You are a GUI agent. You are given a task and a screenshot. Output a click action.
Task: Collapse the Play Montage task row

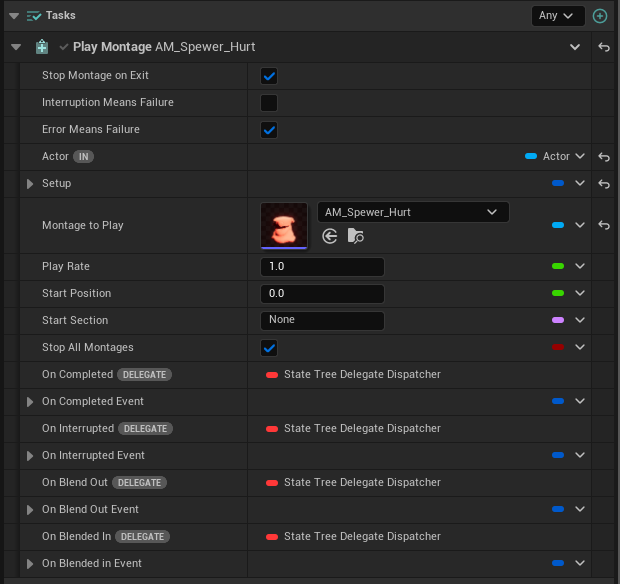(16, 47)
